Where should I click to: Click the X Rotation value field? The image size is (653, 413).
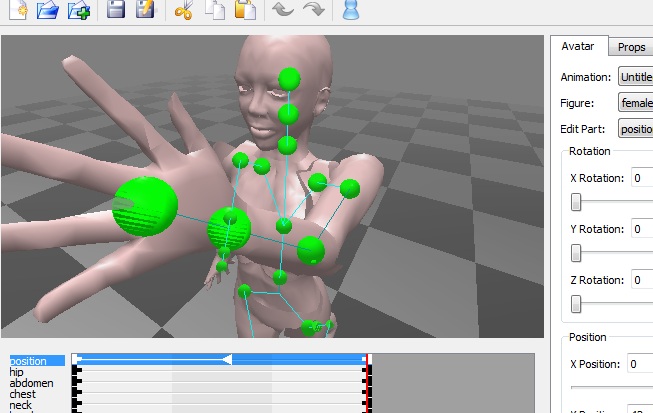642,178
